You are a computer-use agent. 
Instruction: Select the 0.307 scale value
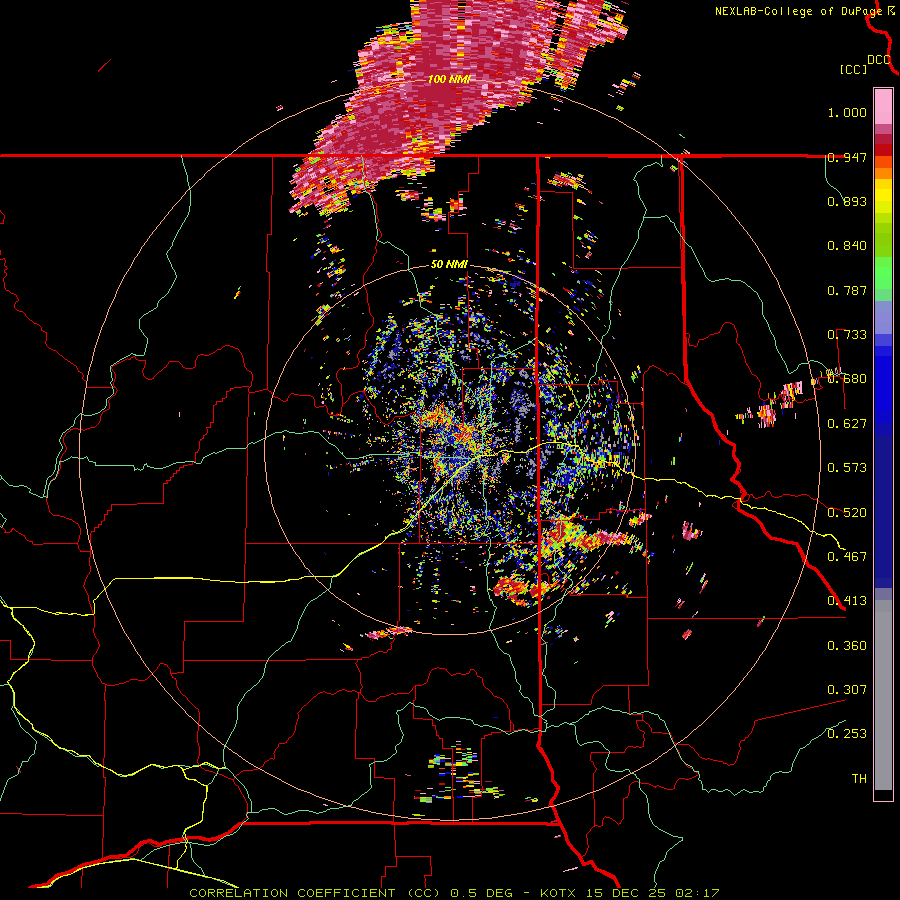point(847,689)
